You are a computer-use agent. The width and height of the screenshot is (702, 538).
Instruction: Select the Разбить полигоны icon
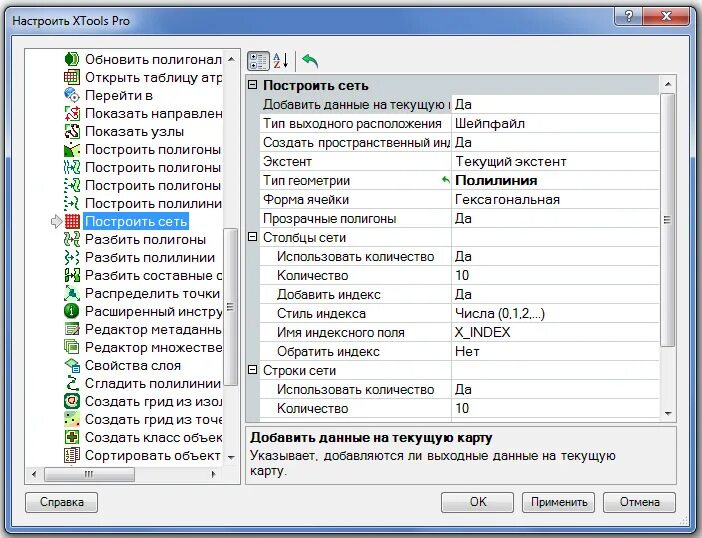coord(72,239)
